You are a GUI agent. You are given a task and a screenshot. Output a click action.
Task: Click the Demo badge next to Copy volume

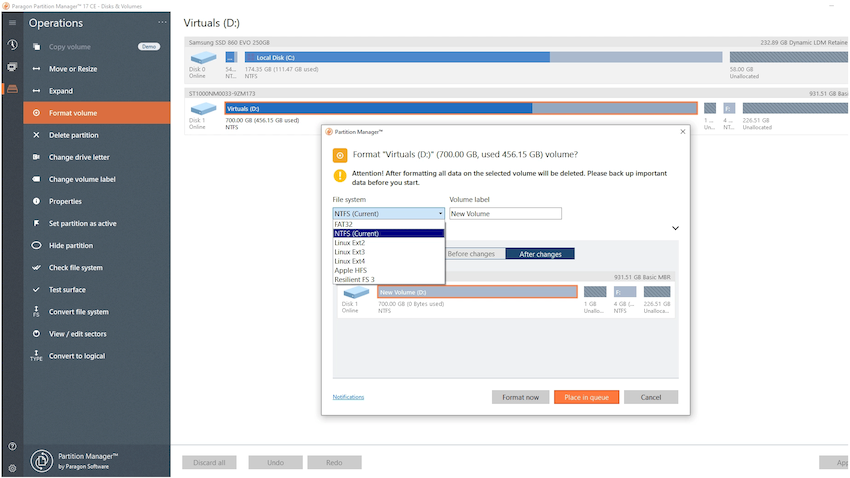coord(149,47)
